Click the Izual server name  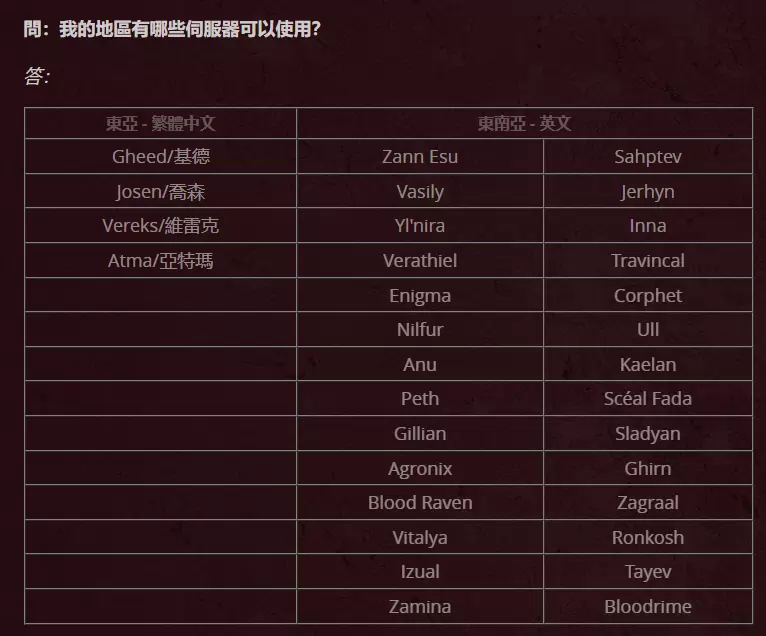point(420,572)
